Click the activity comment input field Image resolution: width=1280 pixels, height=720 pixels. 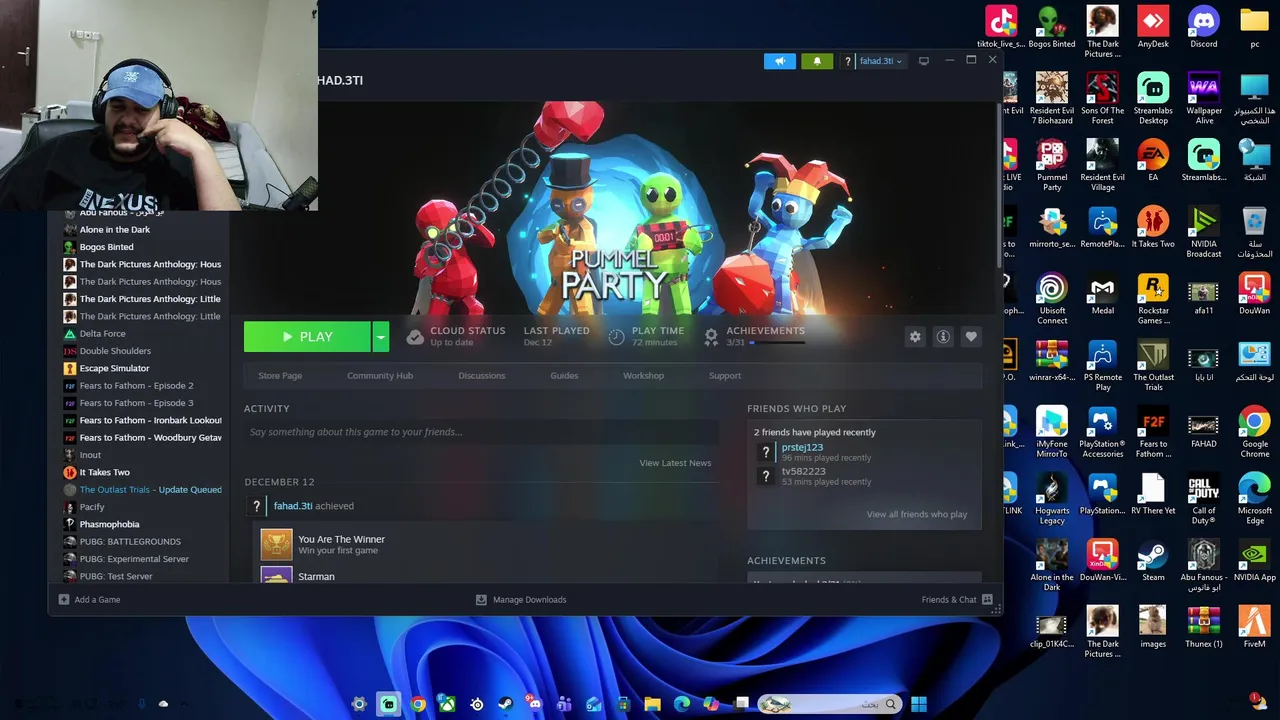pyautogui.click(x=481, y=432)
